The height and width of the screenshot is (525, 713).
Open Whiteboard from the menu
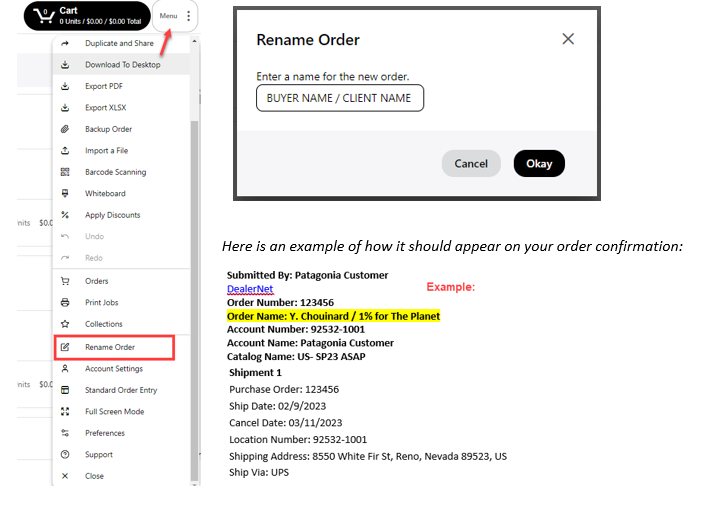coord(105,193)
